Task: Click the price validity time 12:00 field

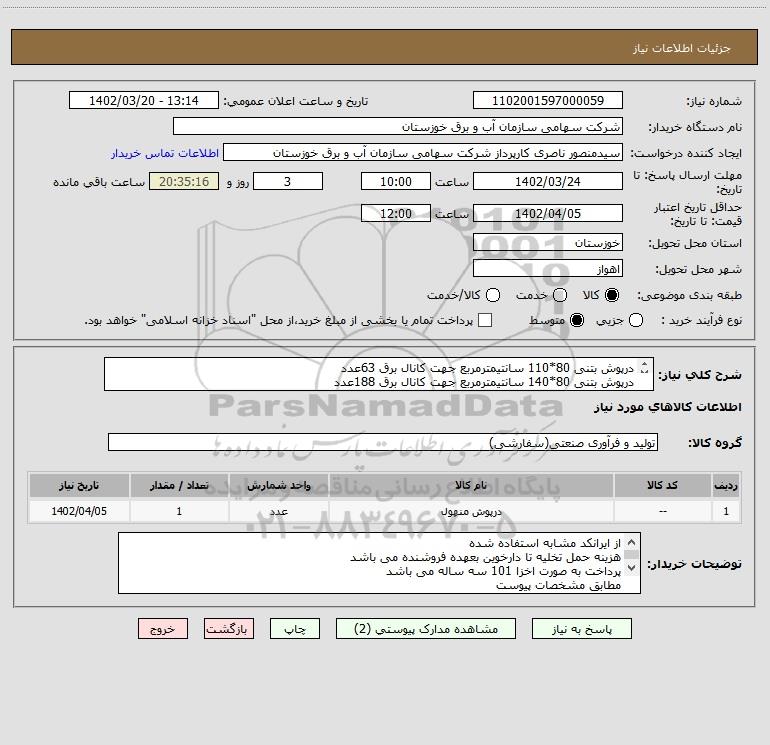Action: (396, 213)
